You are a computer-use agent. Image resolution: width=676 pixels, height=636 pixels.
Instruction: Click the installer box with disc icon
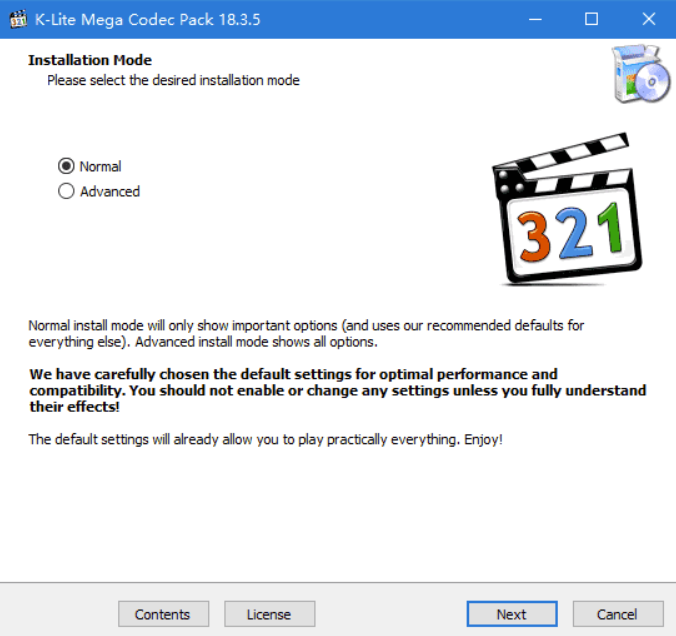pos(641,73)
